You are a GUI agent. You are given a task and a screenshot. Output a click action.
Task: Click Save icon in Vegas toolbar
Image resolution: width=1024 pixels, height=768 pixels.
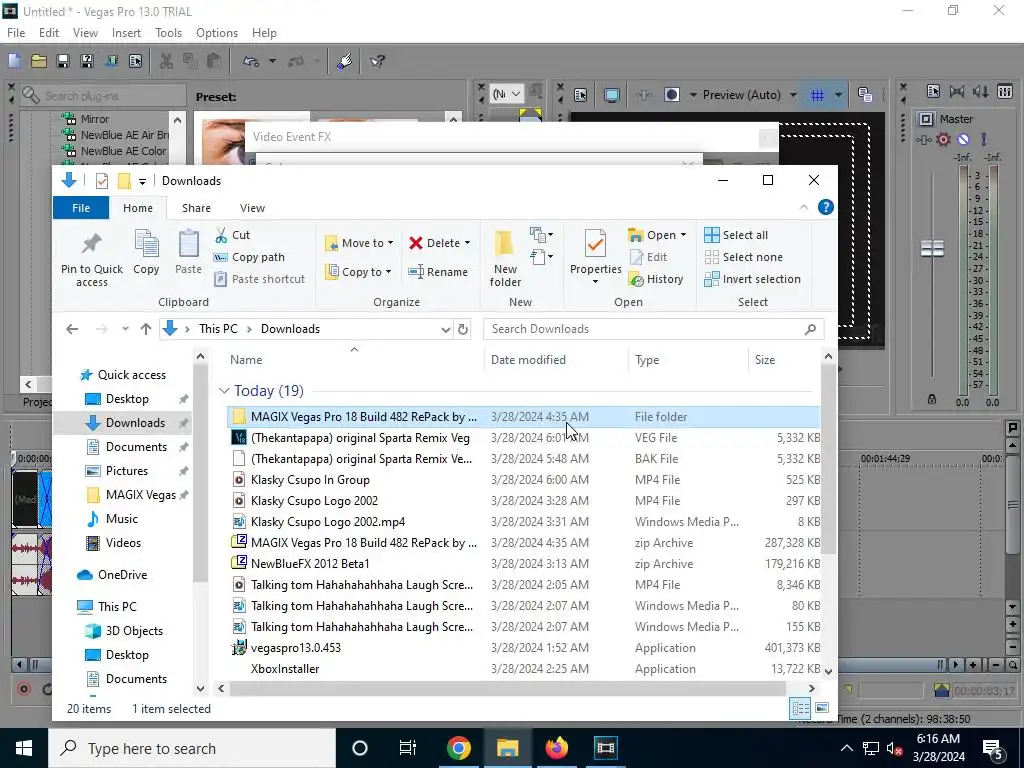coord(63,61)
